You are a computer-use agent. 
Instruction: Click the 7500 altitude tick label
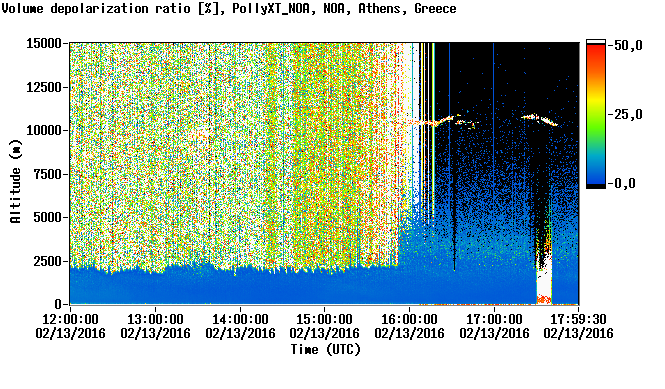tap(47, 174)
